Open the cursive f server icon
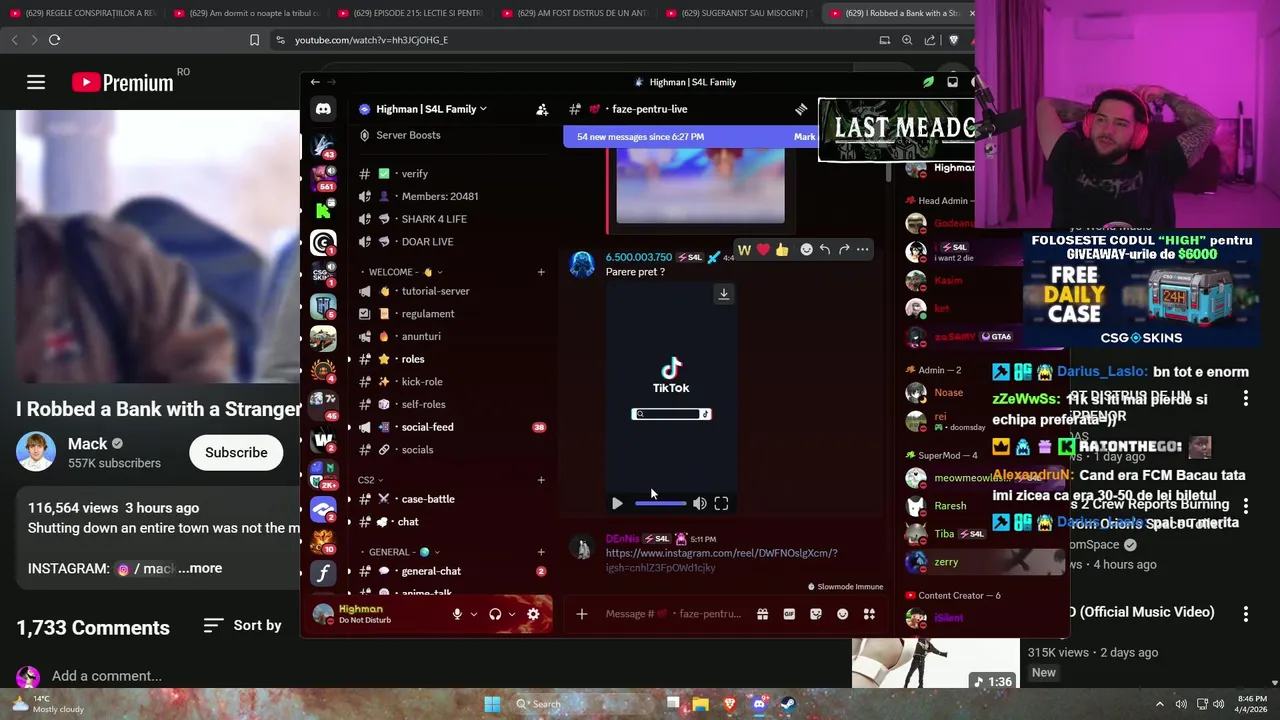 pyautogui.click(x=323, y=574)
